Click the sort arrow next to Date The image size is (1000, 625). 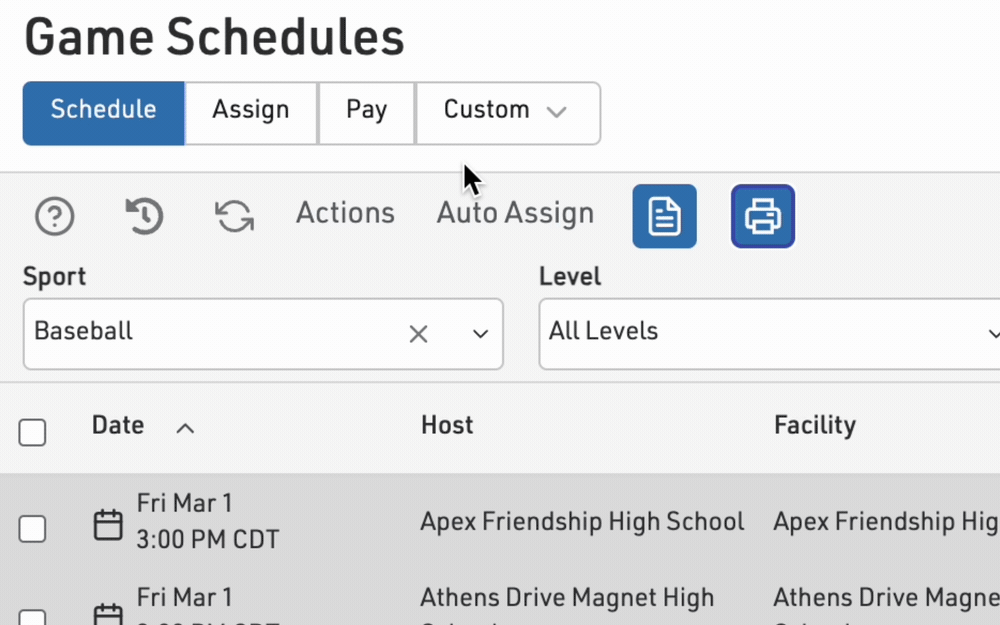click(x=185, y=429)
